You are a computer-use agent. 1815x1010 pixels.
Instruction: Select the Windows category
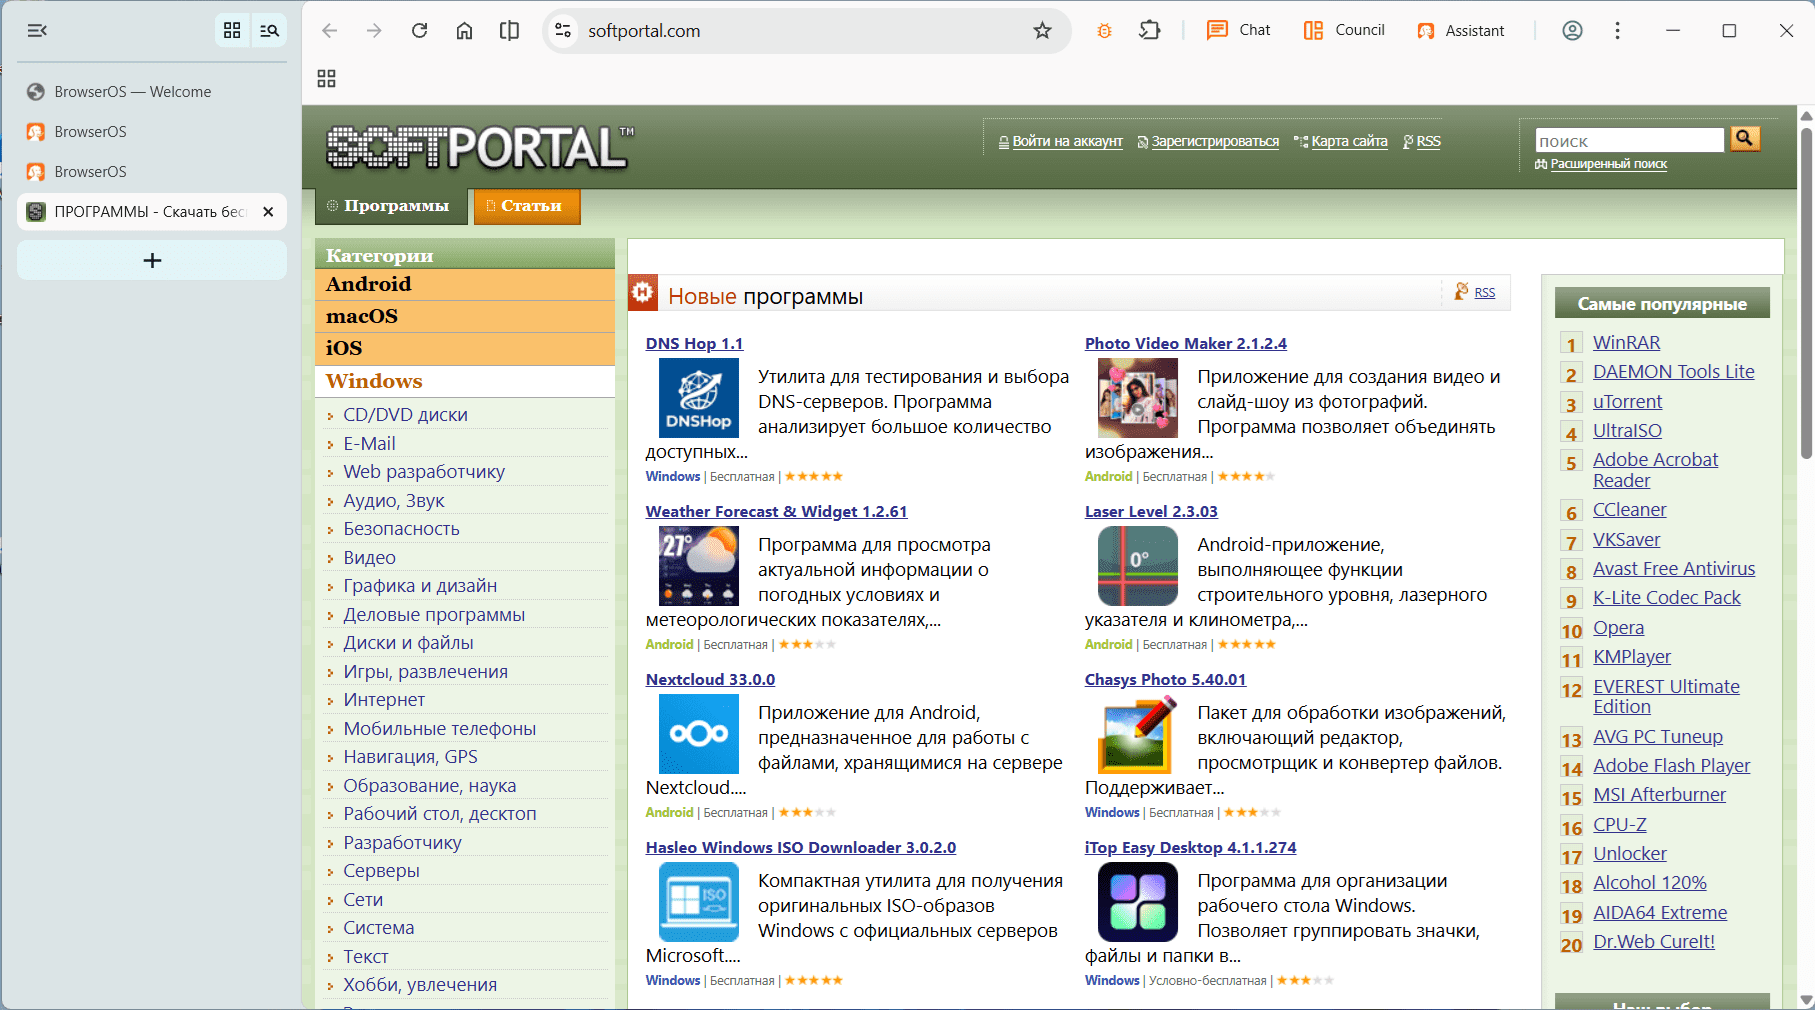465,381
